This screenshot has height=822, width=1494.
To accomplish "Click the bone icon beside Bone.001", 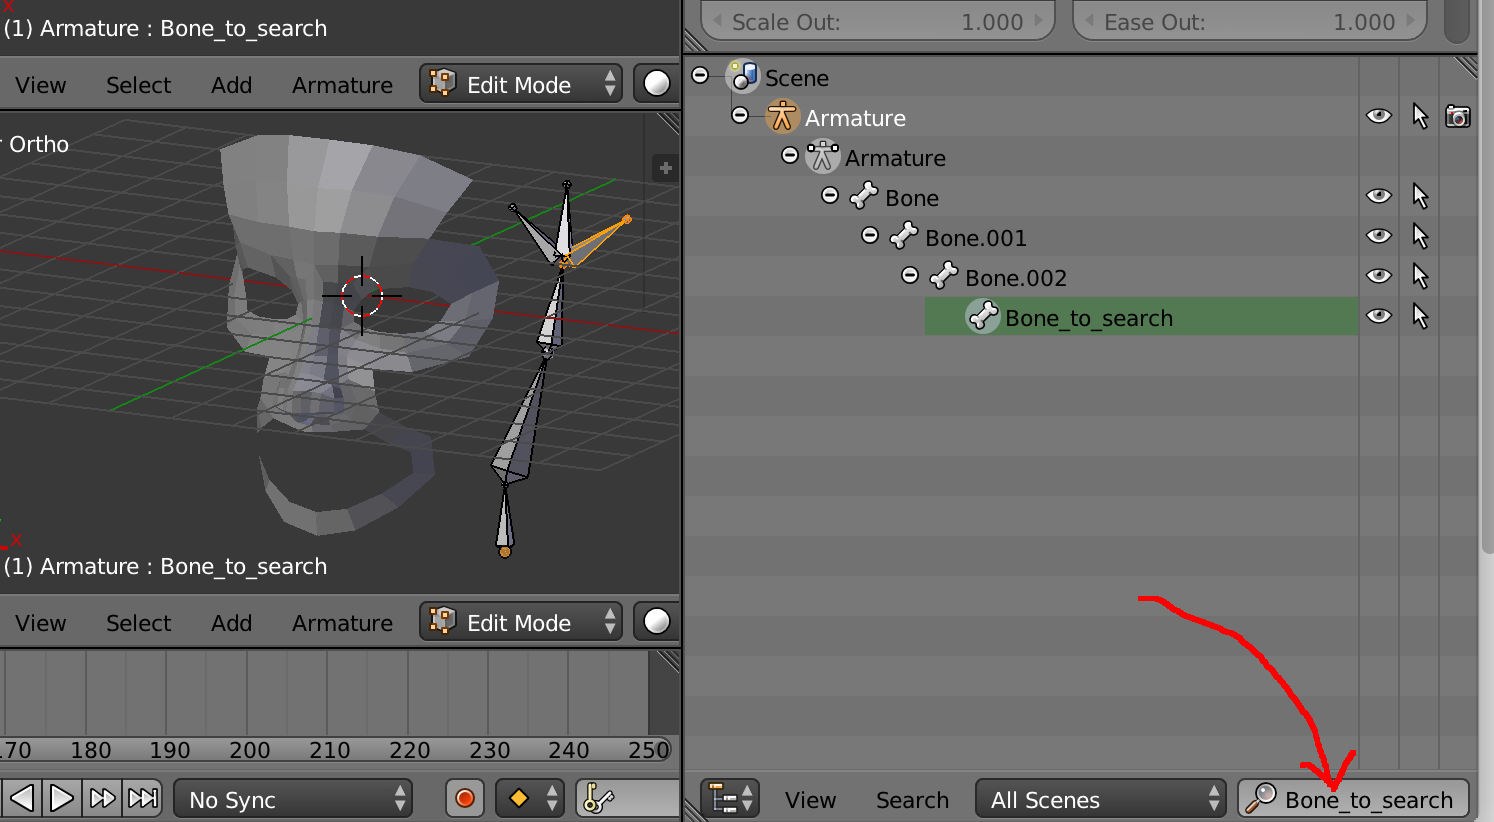I will [903, 237].
